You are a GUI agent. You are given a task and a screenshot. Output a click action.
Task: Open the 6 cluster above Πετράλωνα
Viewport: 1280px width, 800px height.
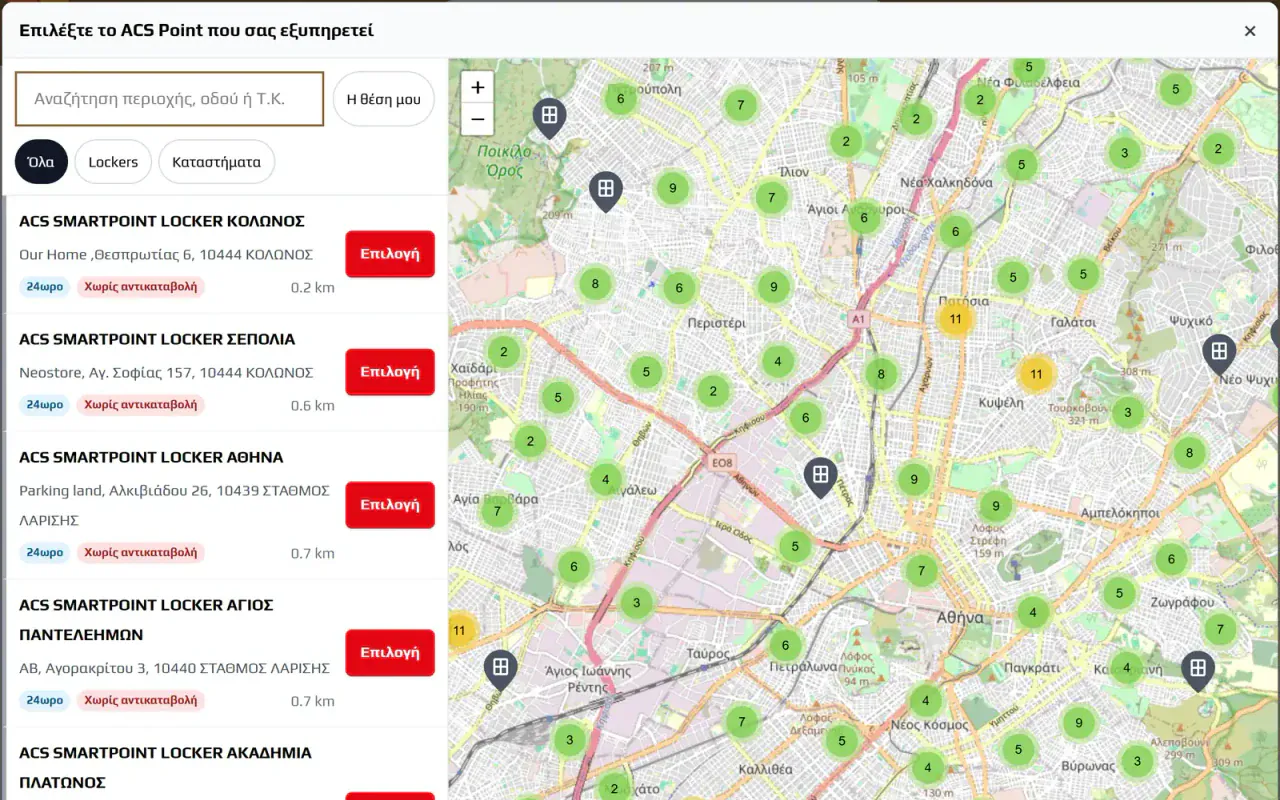click(786, 645)
